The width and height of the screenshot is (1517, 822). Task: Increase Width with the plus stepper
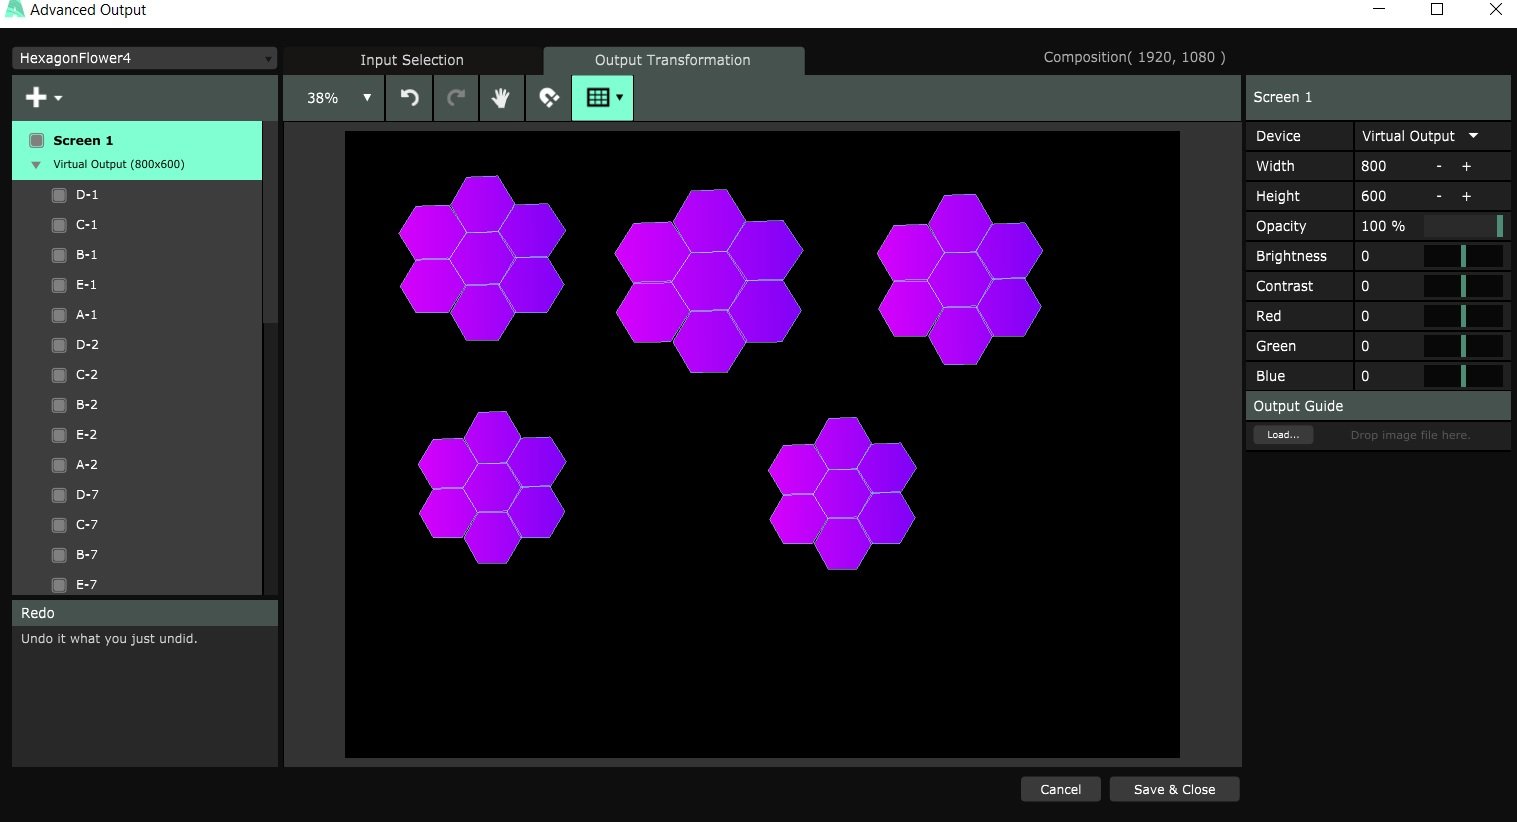pyautogui.click(x=1466, y=166)
